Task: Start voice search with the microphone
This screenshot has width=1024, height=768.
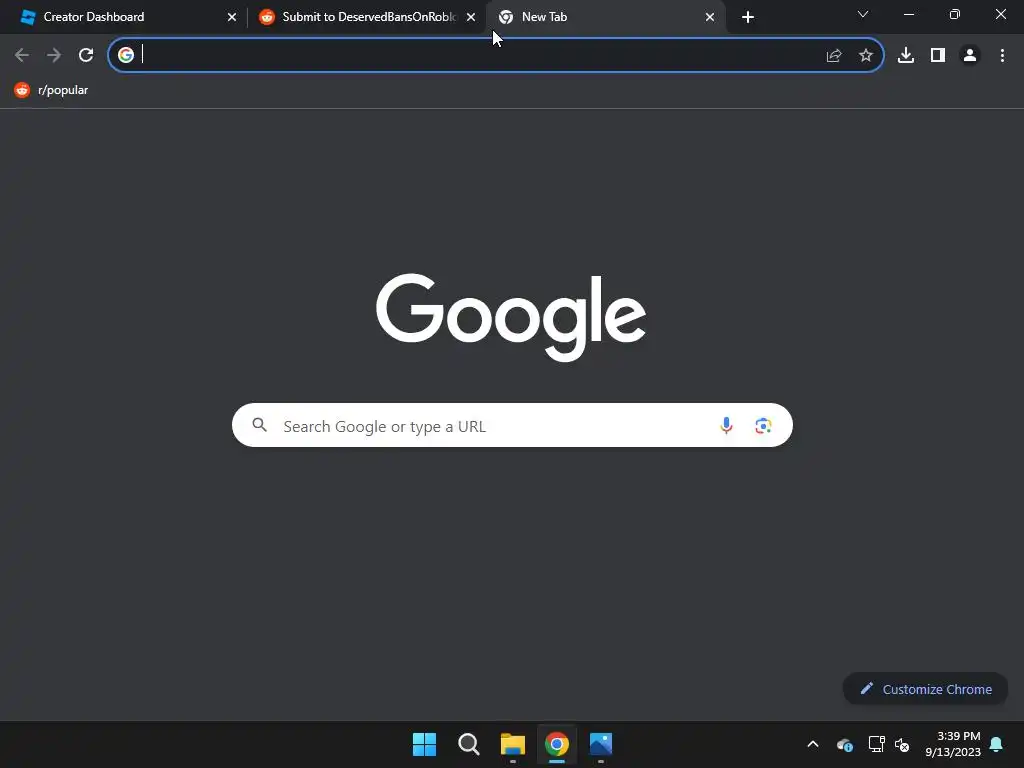Action: [x=726, y=426]
